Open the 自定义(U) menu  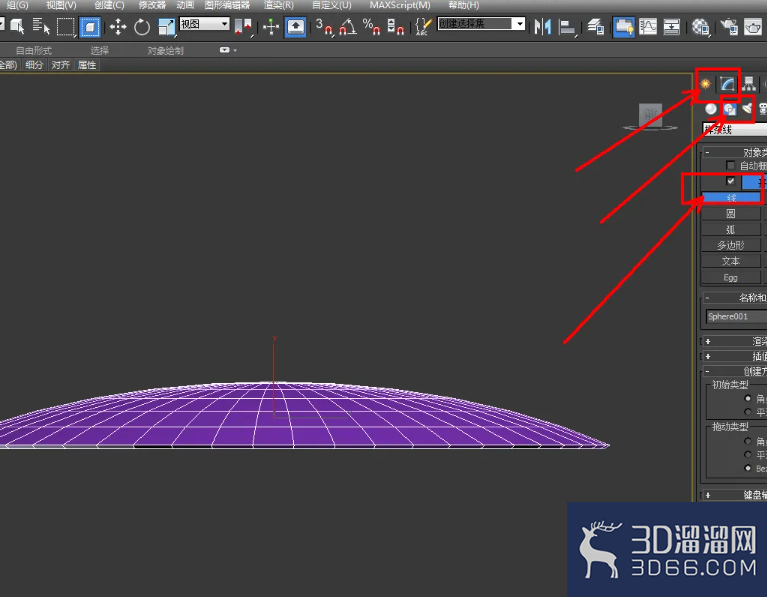point(332,5)
